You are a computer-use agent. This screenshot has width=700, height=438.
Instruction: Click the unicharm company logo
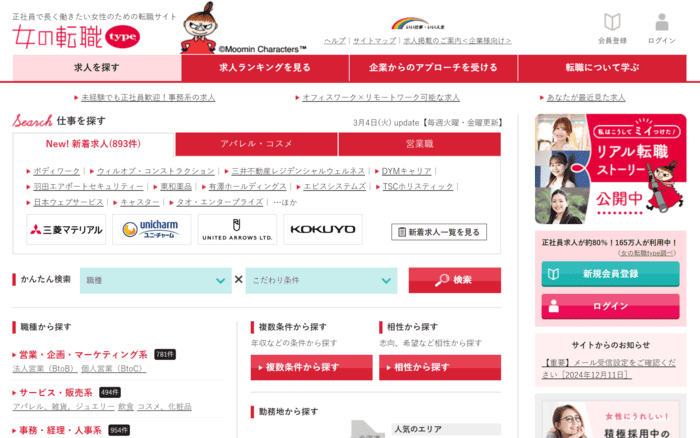pos(152,229)
